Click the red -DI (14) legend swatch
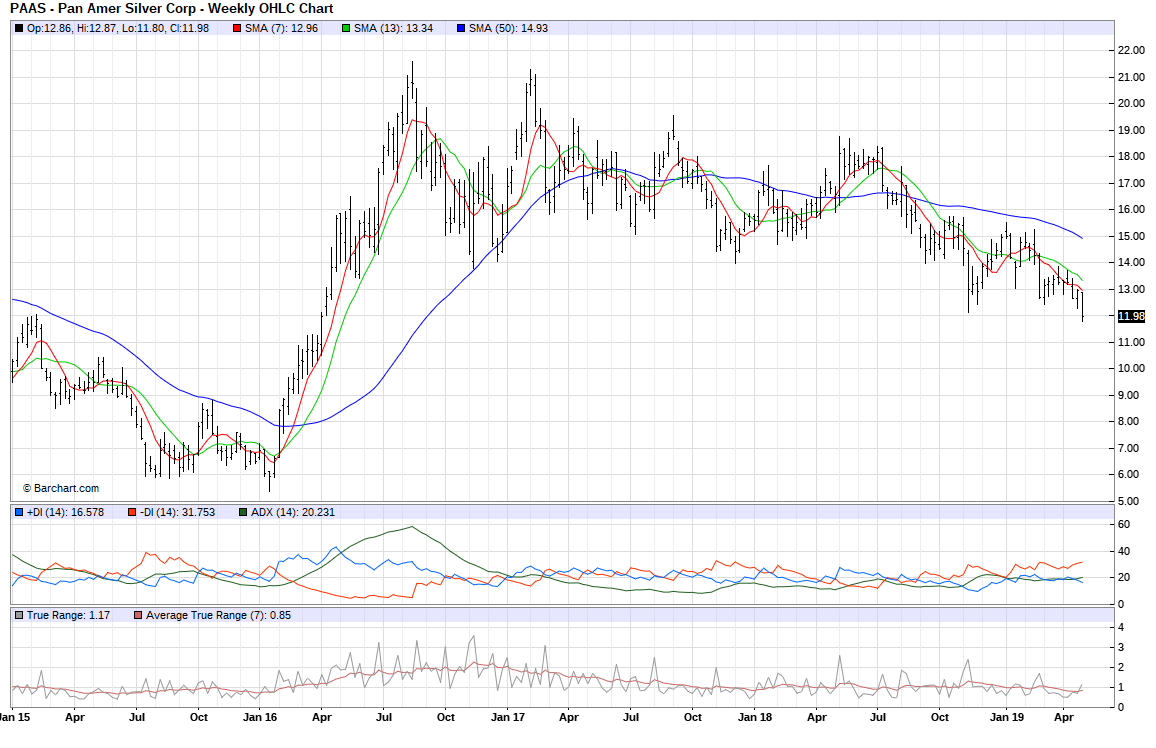 click(131, 512)
